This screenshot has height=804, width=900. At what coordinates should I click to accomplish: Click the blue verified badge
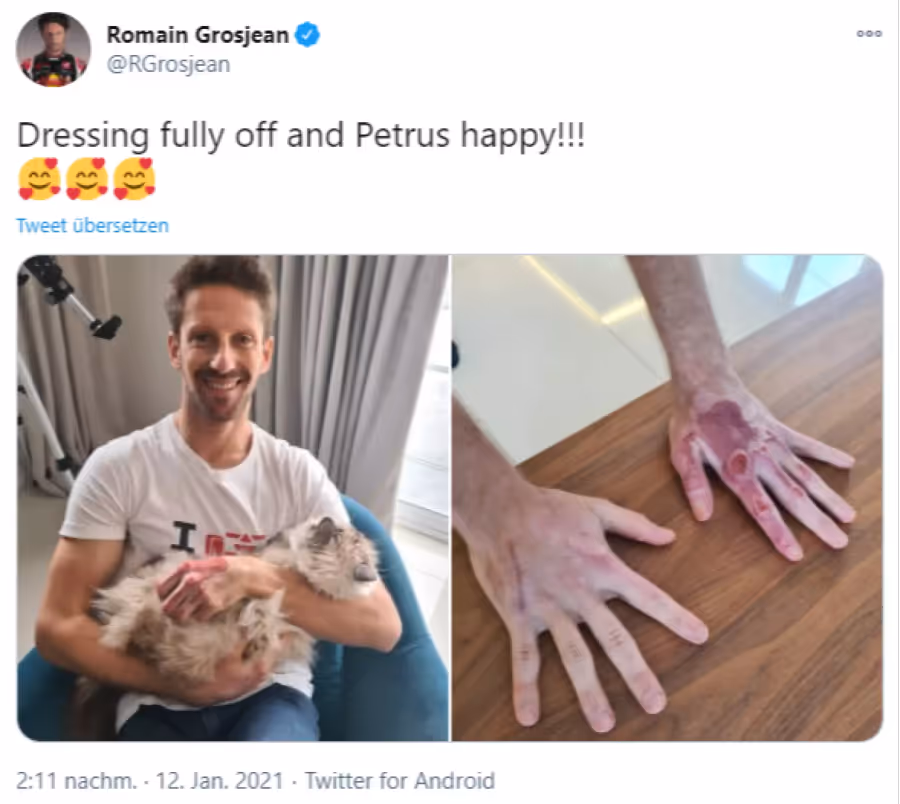click(x=307, y=35)
